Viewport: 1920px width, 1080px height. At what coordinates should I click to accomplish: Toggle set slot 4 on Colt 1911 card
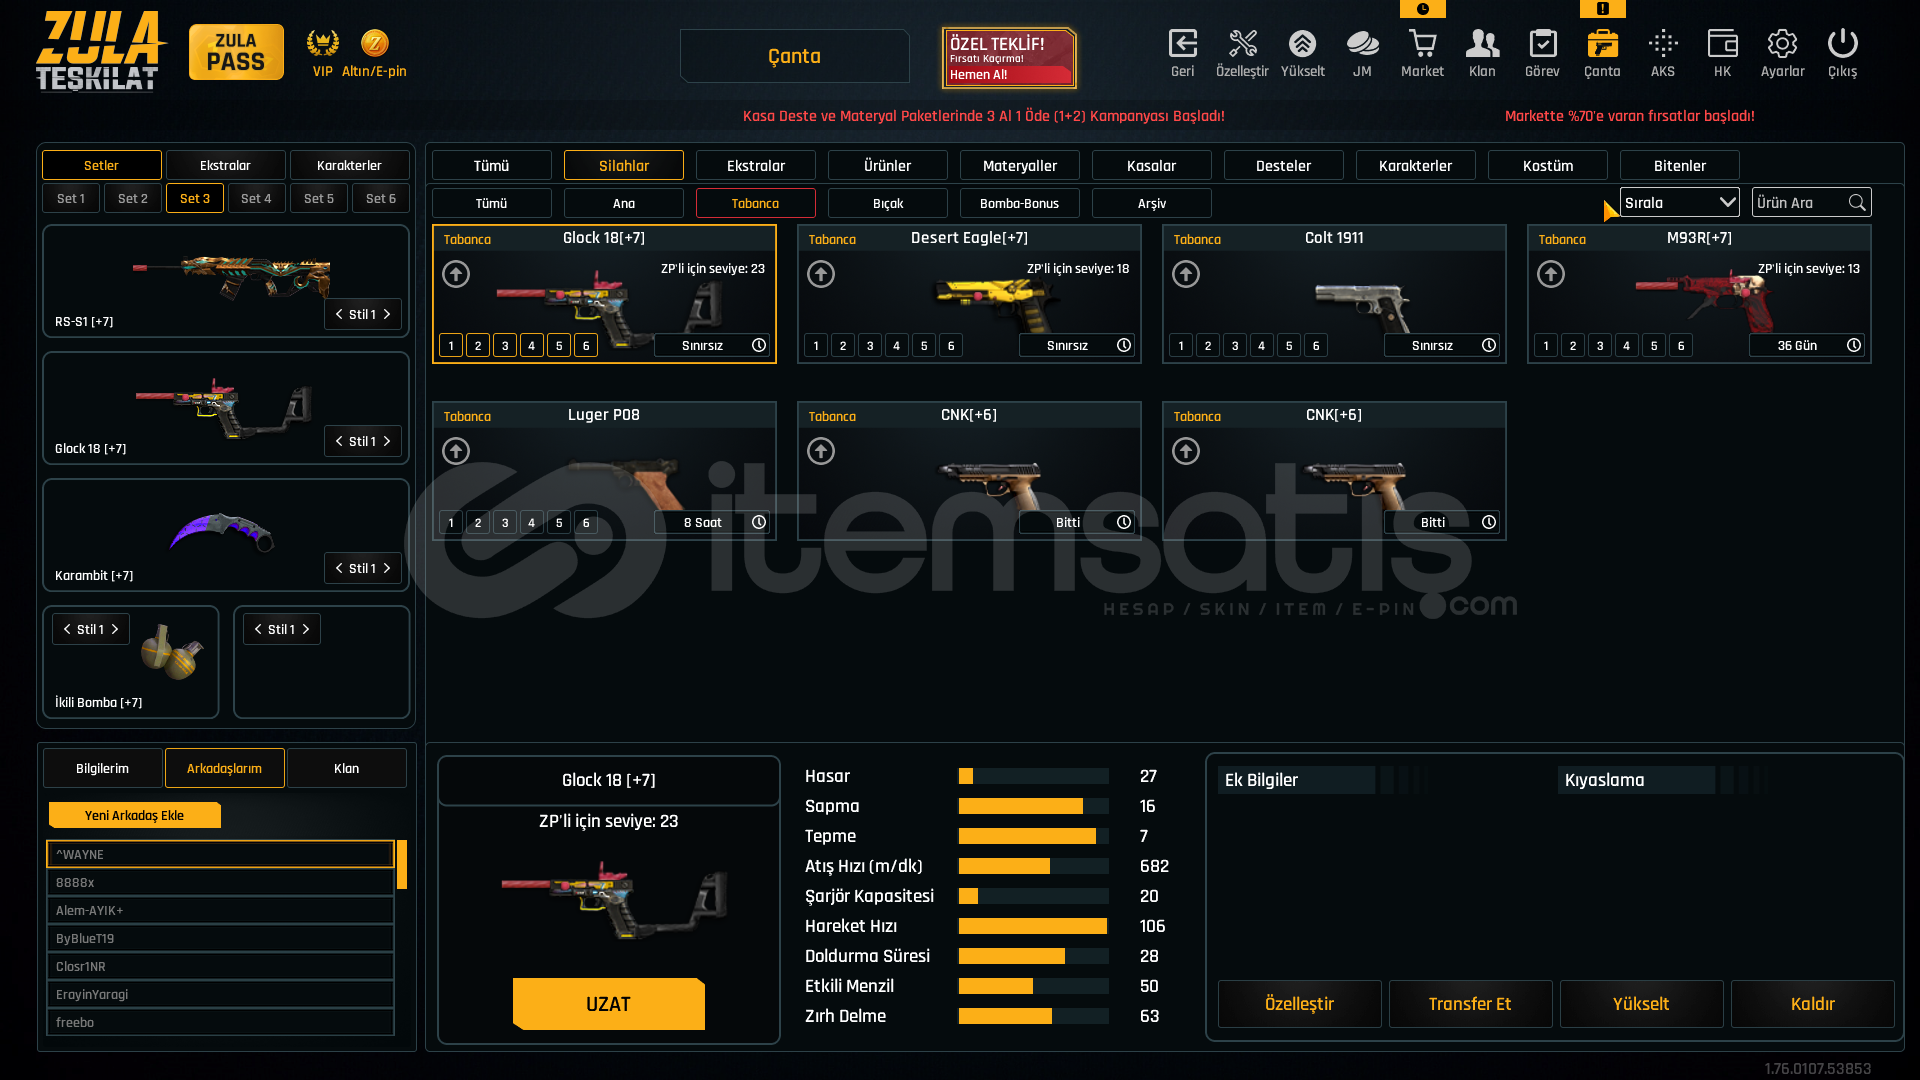point(1262,345)
